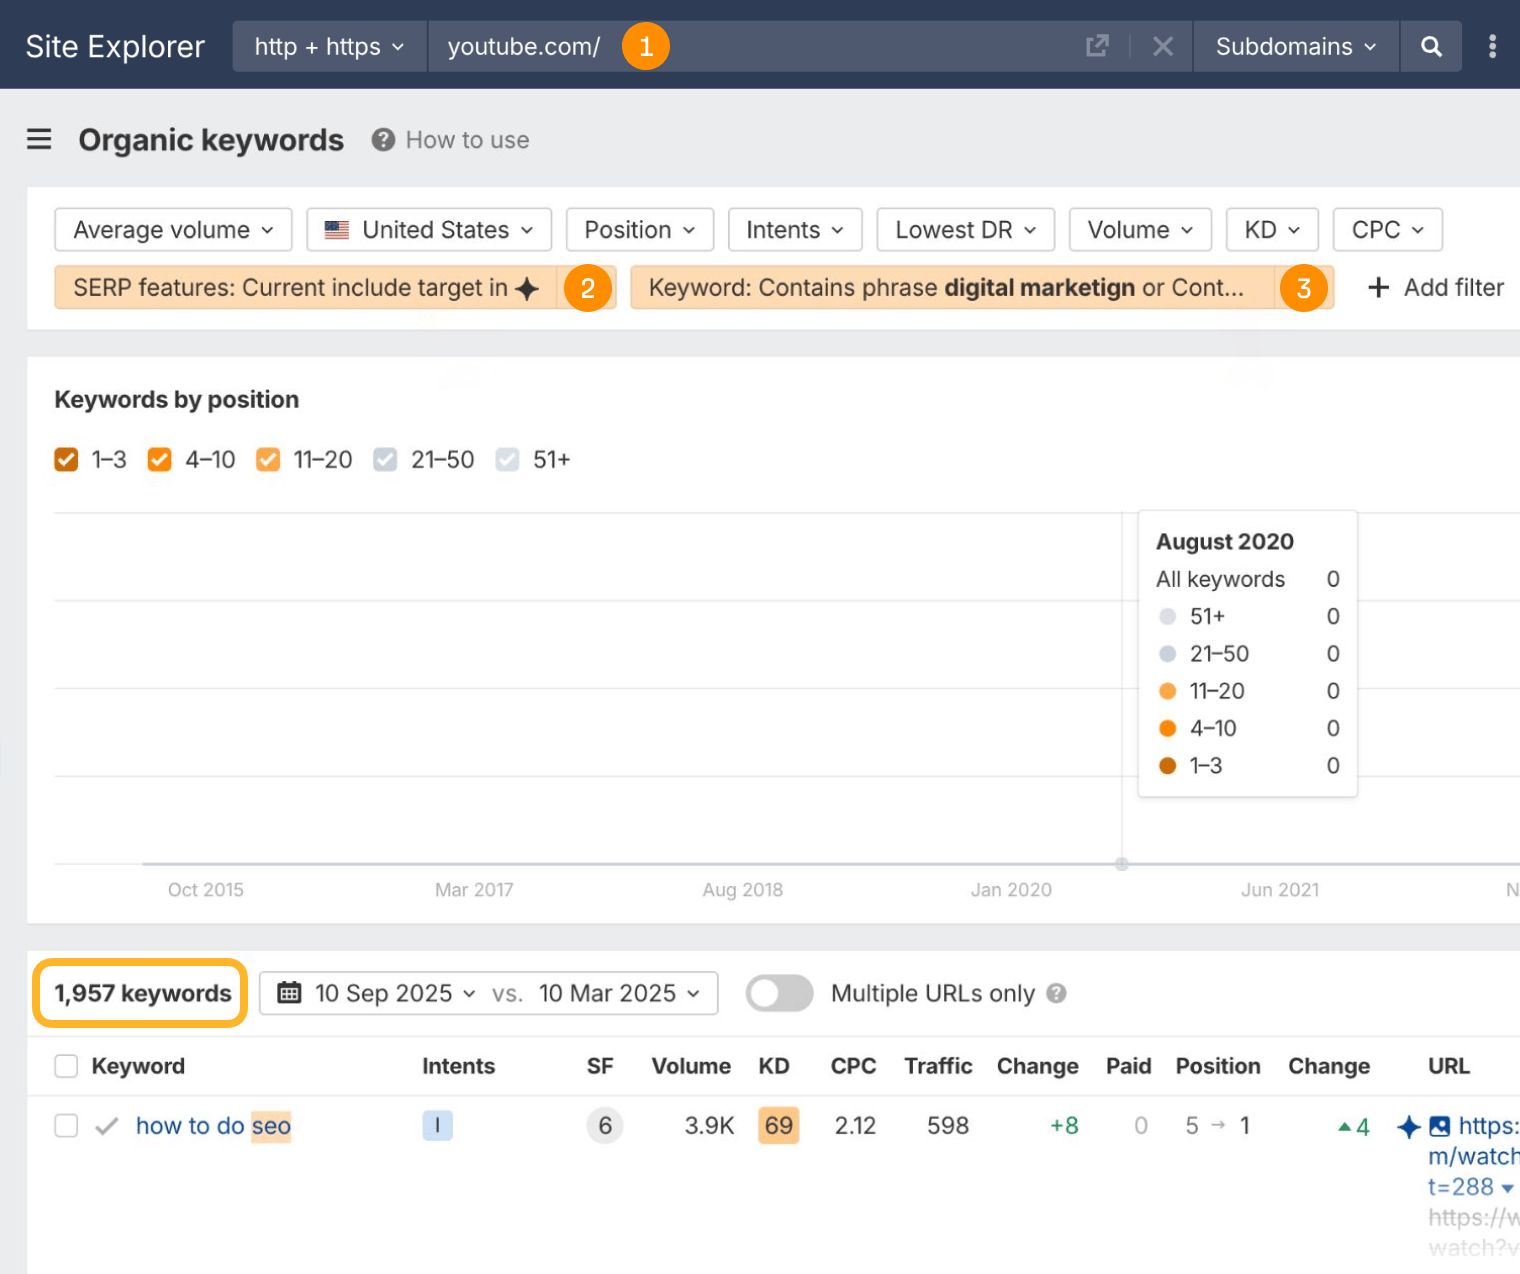The width and height of the screenshot is (1520, 1274).
Task: Turn on Multiple URLs only switch
Action: coord(779,993)
